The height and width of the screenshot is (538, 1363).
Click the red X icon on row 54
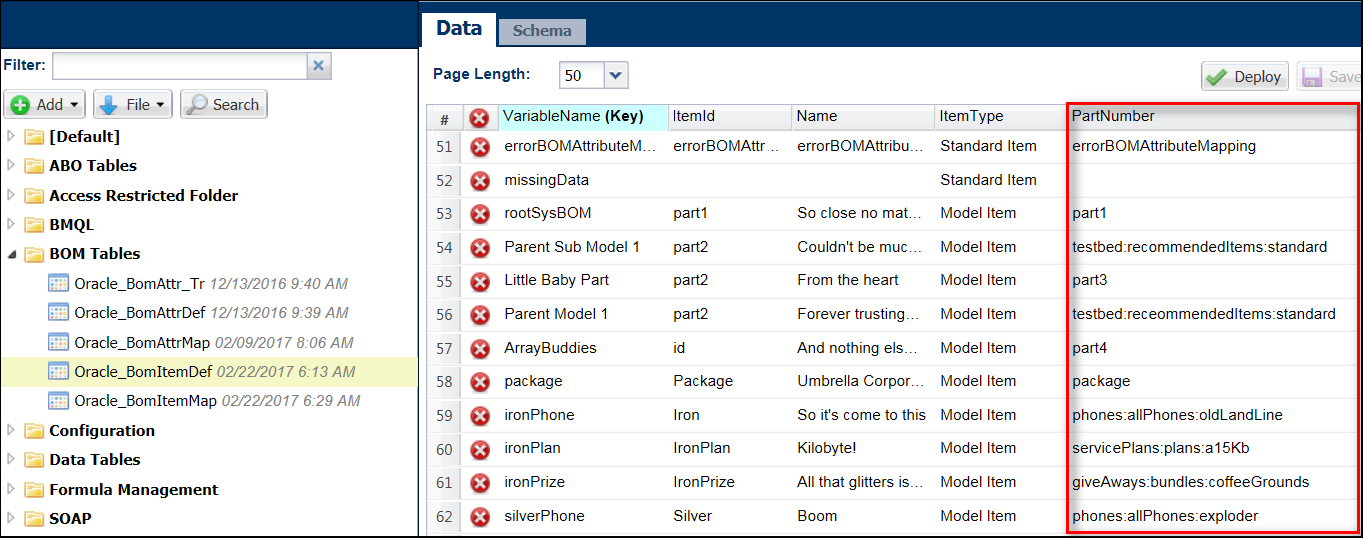coord(480,248)
